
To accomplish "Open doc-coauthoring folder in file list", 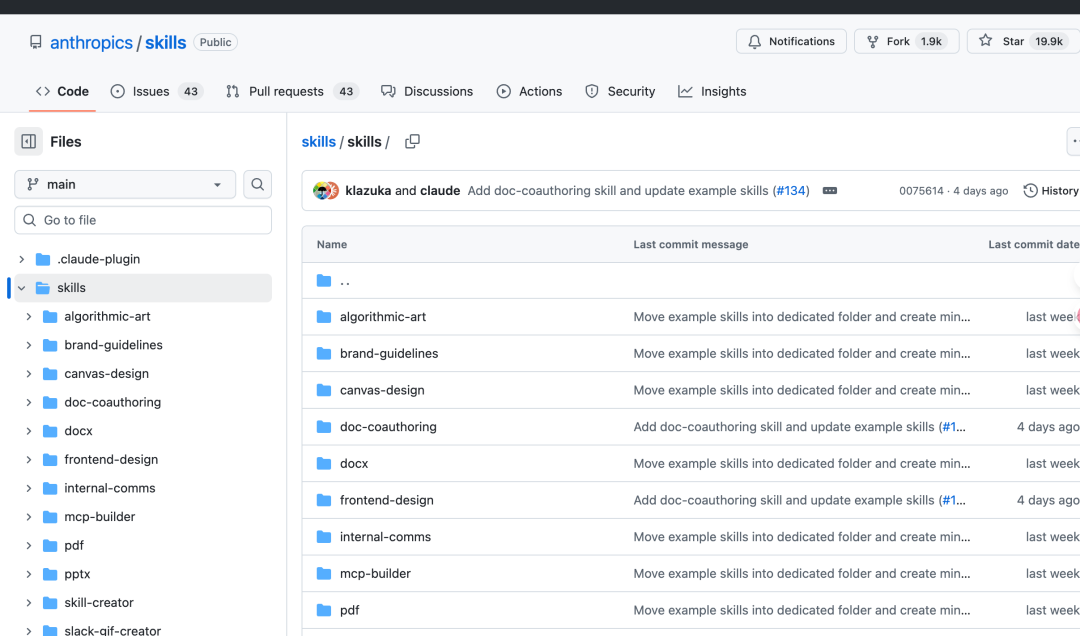I will click(x=388, y=427).
